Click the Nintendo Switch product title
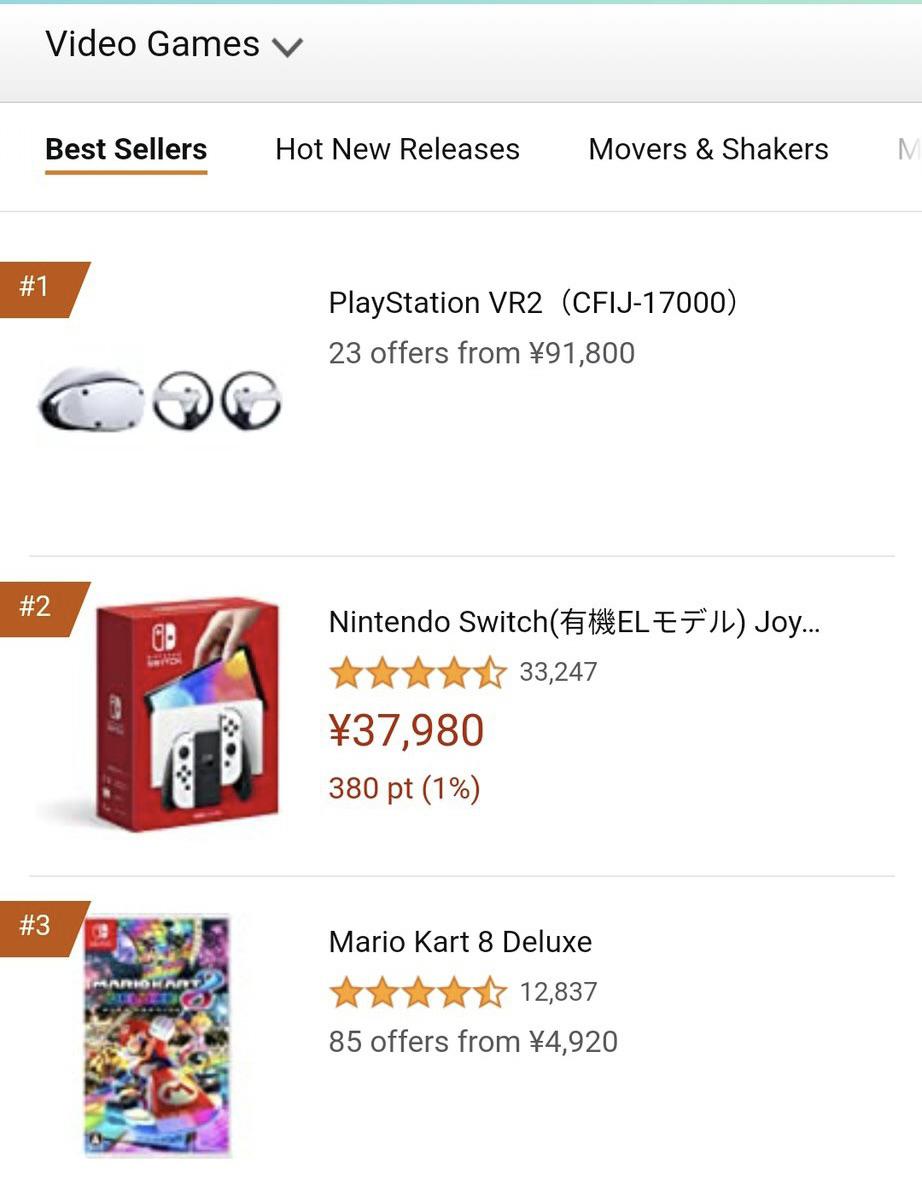The height and width of the screenshot is (1187, 922). click(x=573, y=622)
